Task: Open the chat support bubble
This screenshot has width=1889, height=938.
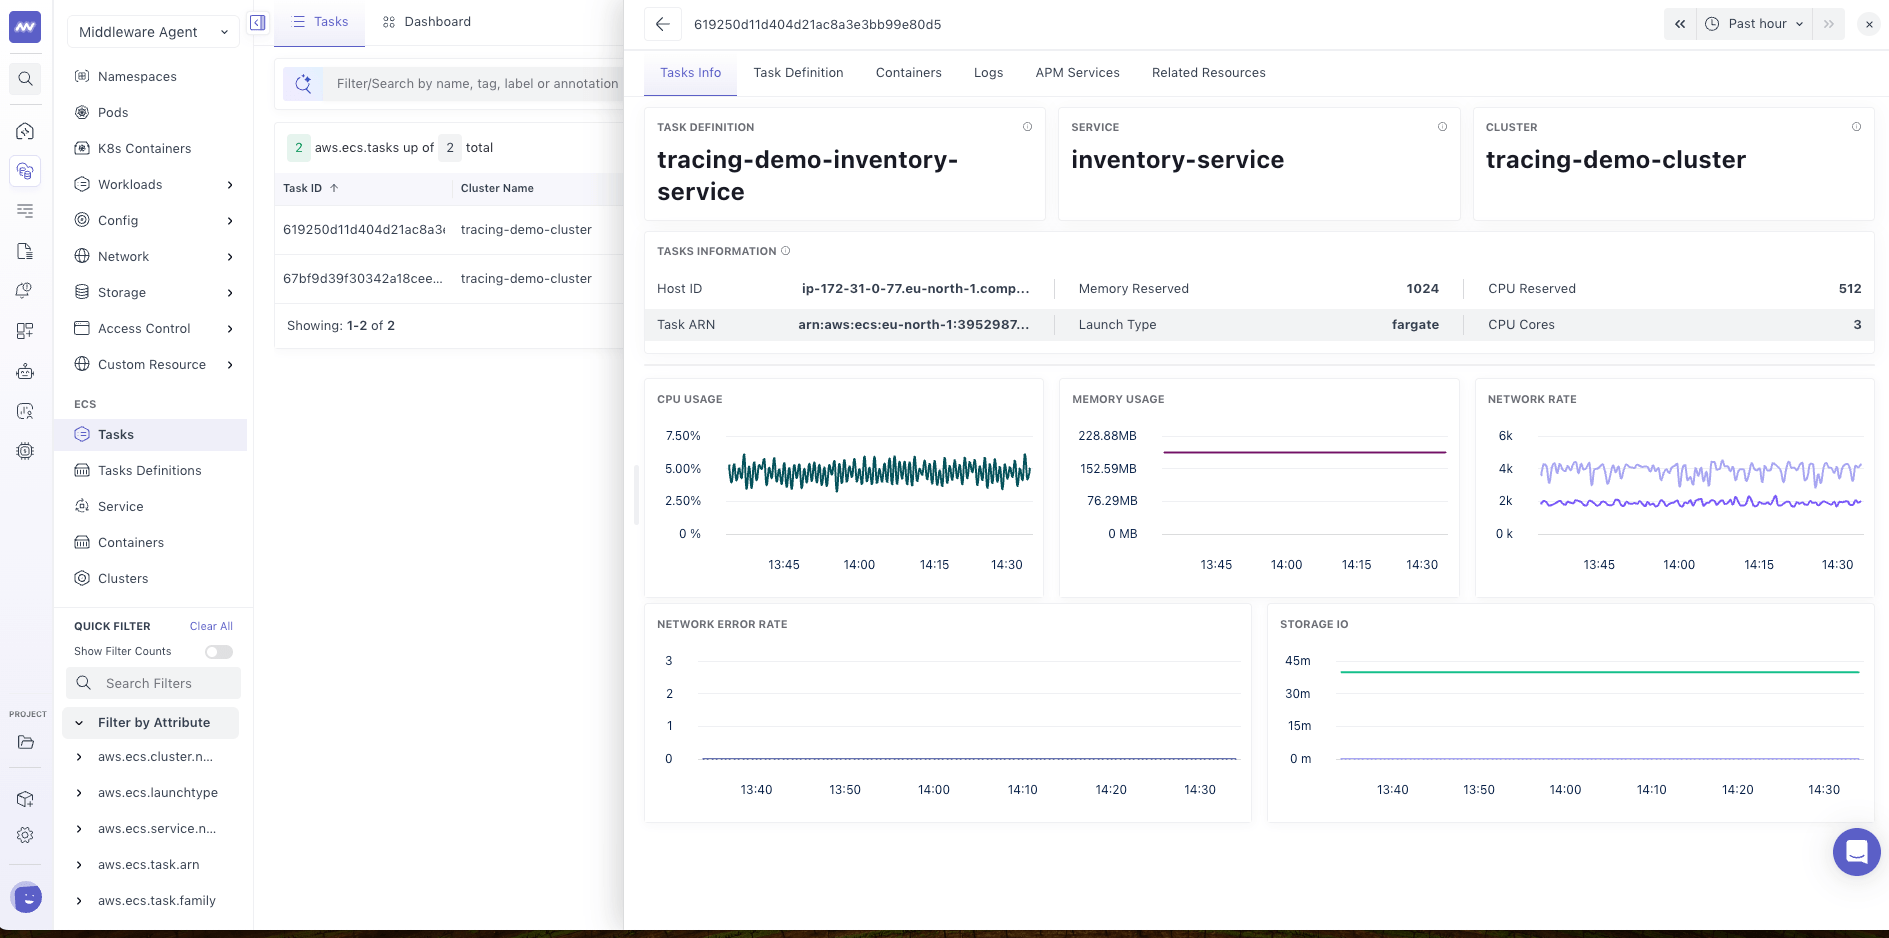Action: pos(1856,852)
